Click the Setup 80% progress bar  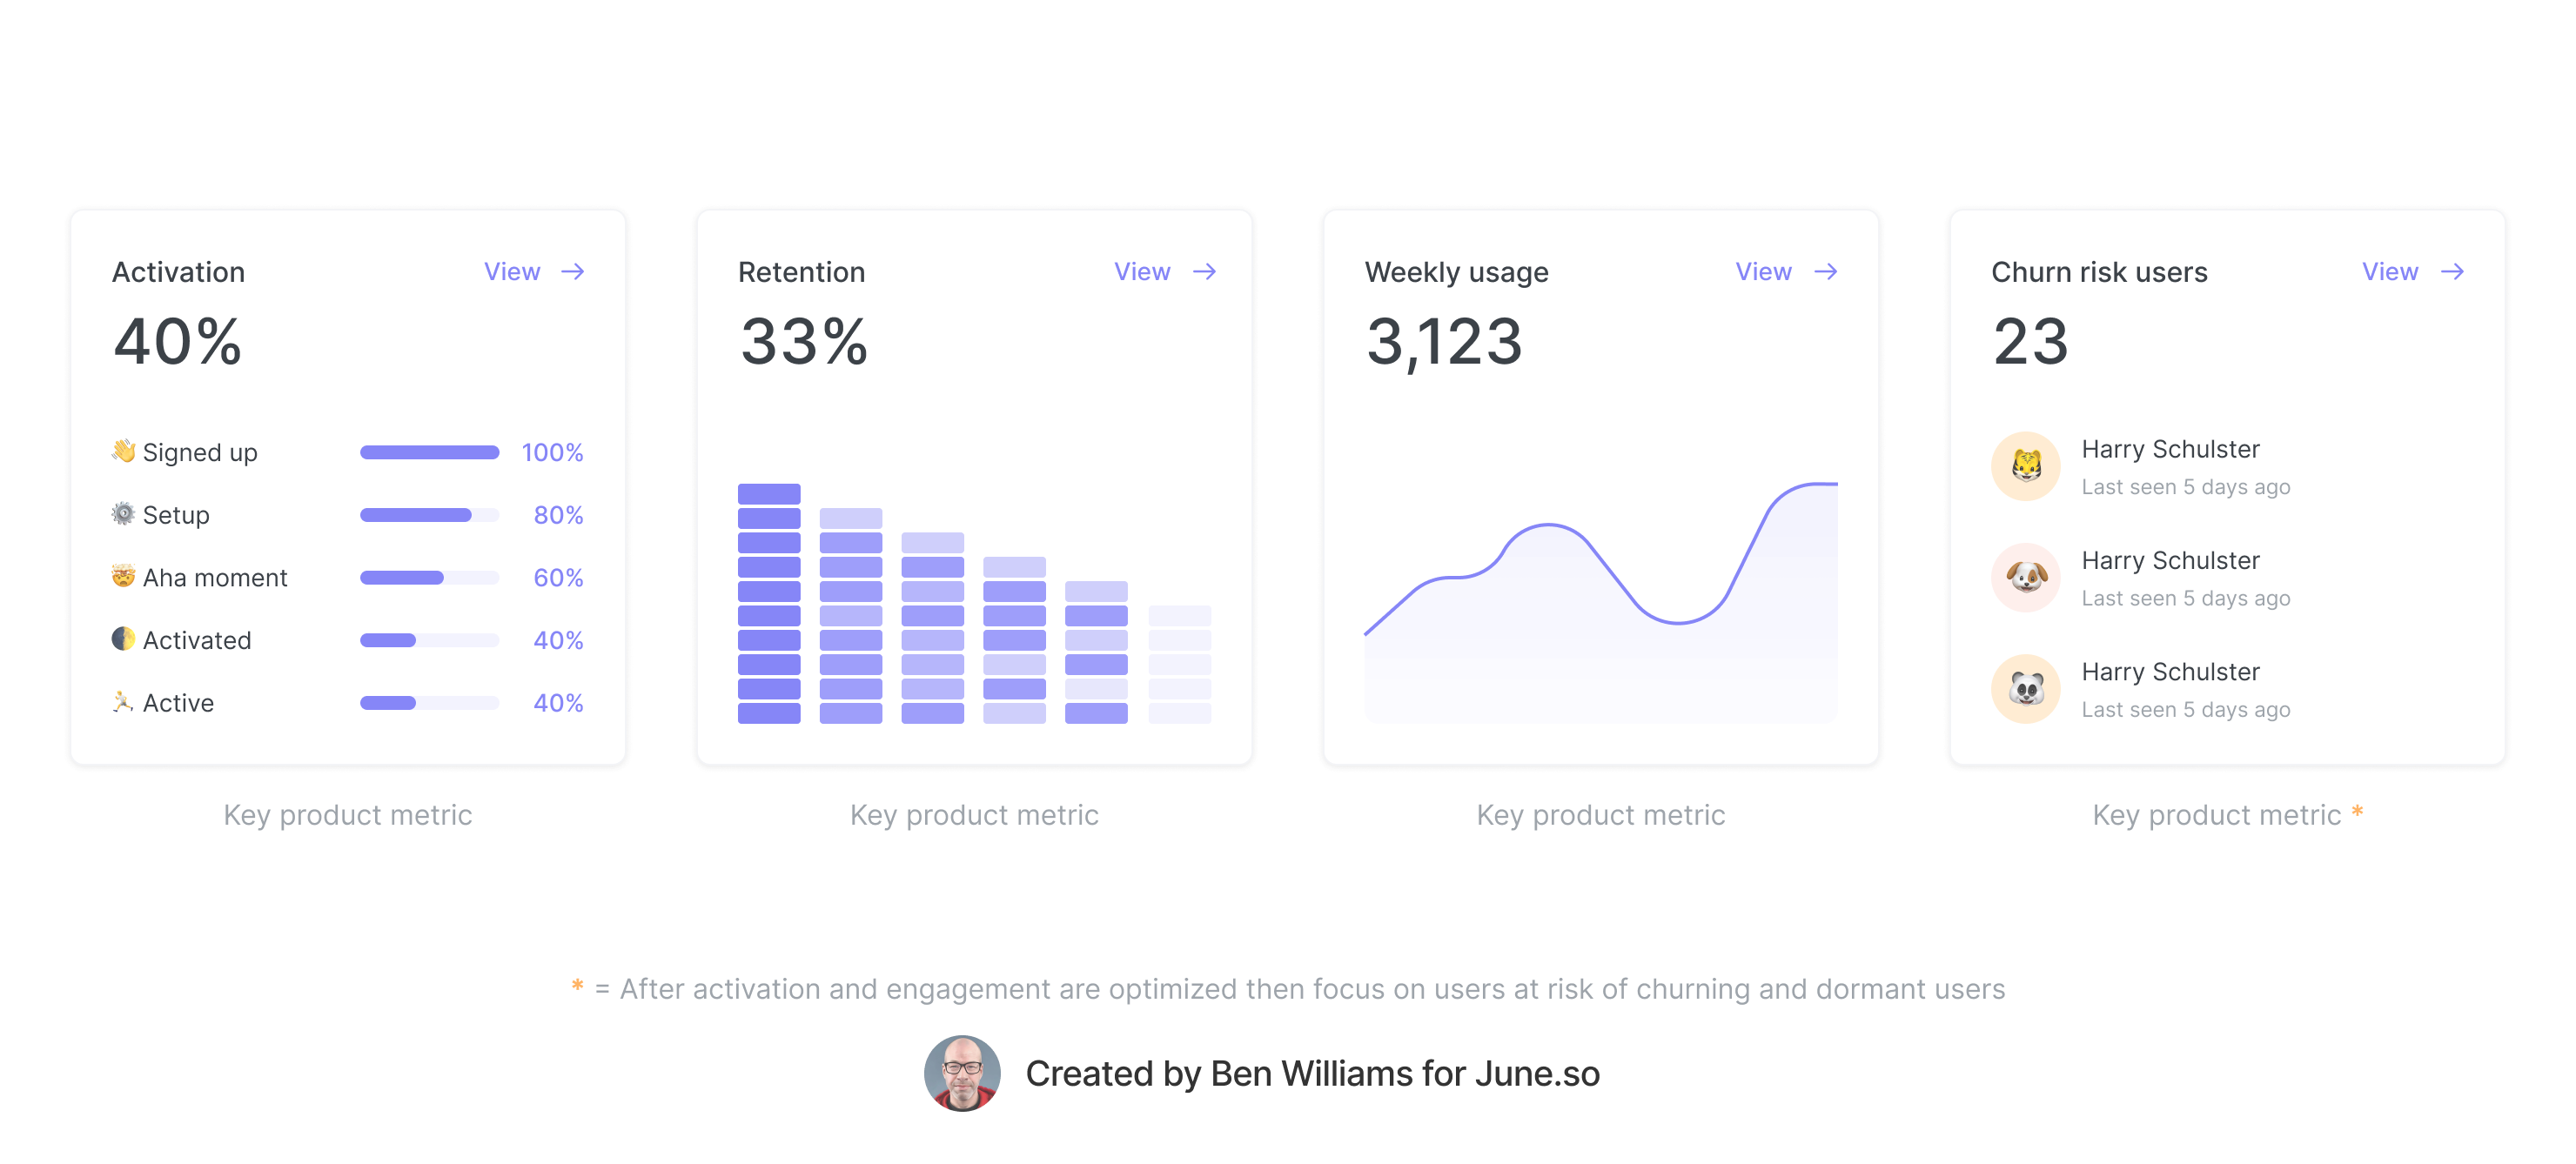point(429,515)
